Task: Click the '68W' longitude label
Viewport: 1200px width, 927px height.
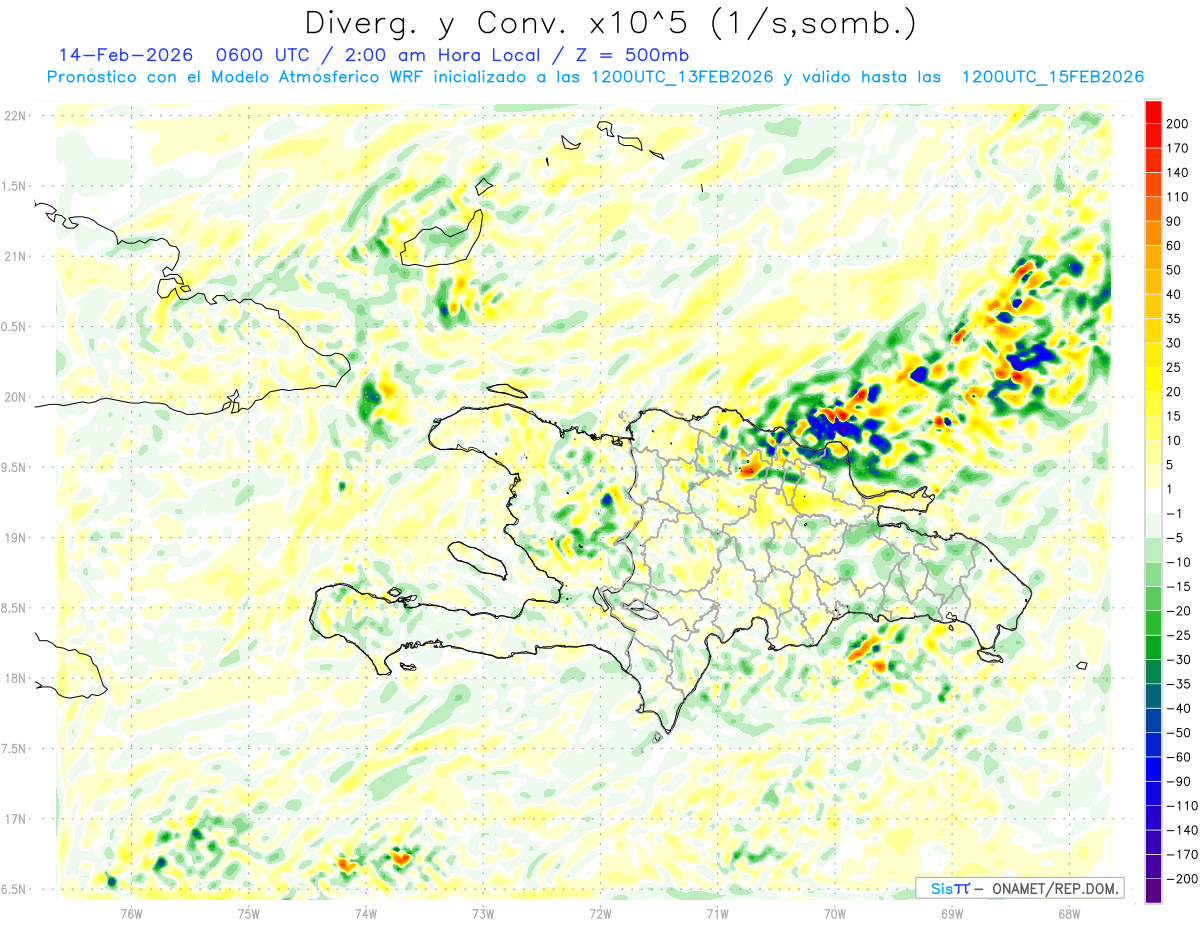Action: coord(1069,913)
